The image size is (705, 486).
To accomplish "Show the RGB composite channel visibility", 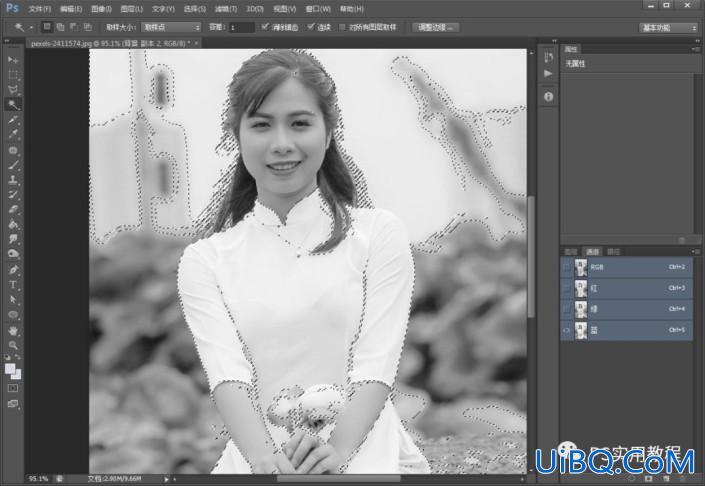I will tap(567, 267).
